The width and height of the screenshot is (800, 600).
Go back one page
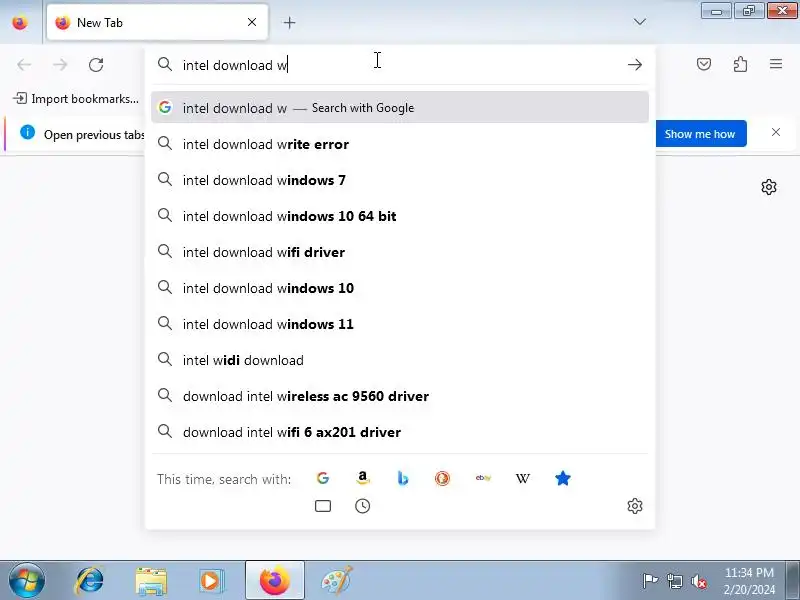pyautogui.click(x=24, y=65)
